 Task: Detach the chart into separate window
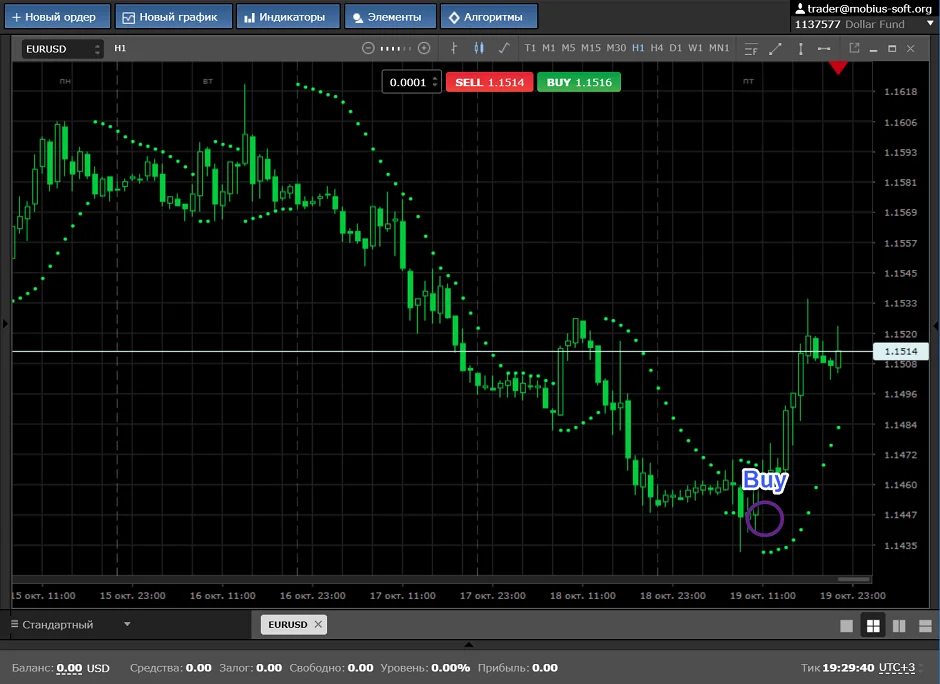point(854,48)
